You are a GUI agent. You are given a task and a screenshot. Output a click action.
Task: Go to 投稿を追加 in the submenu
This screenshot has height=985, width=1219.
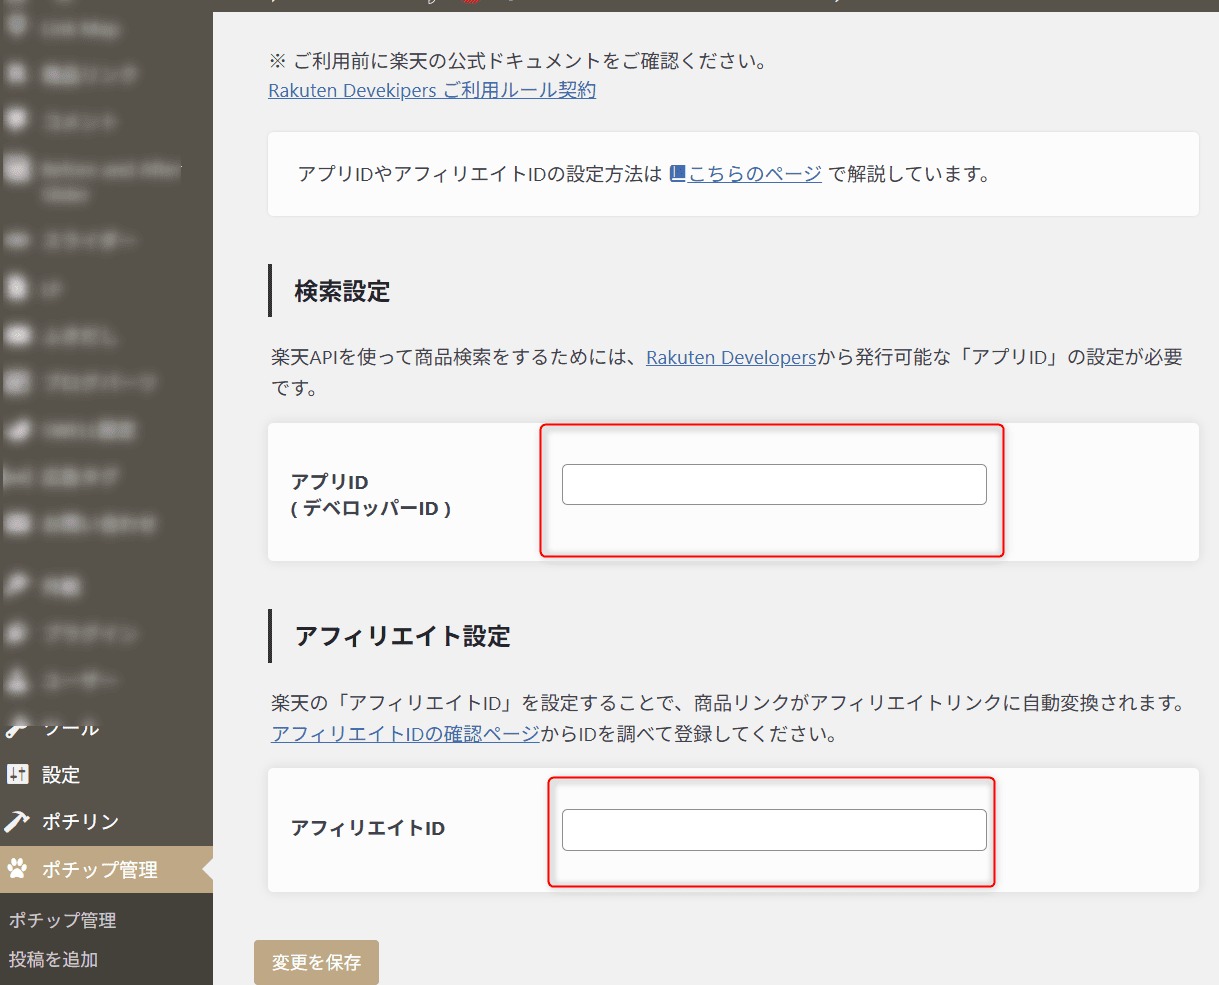coord(53,959)
